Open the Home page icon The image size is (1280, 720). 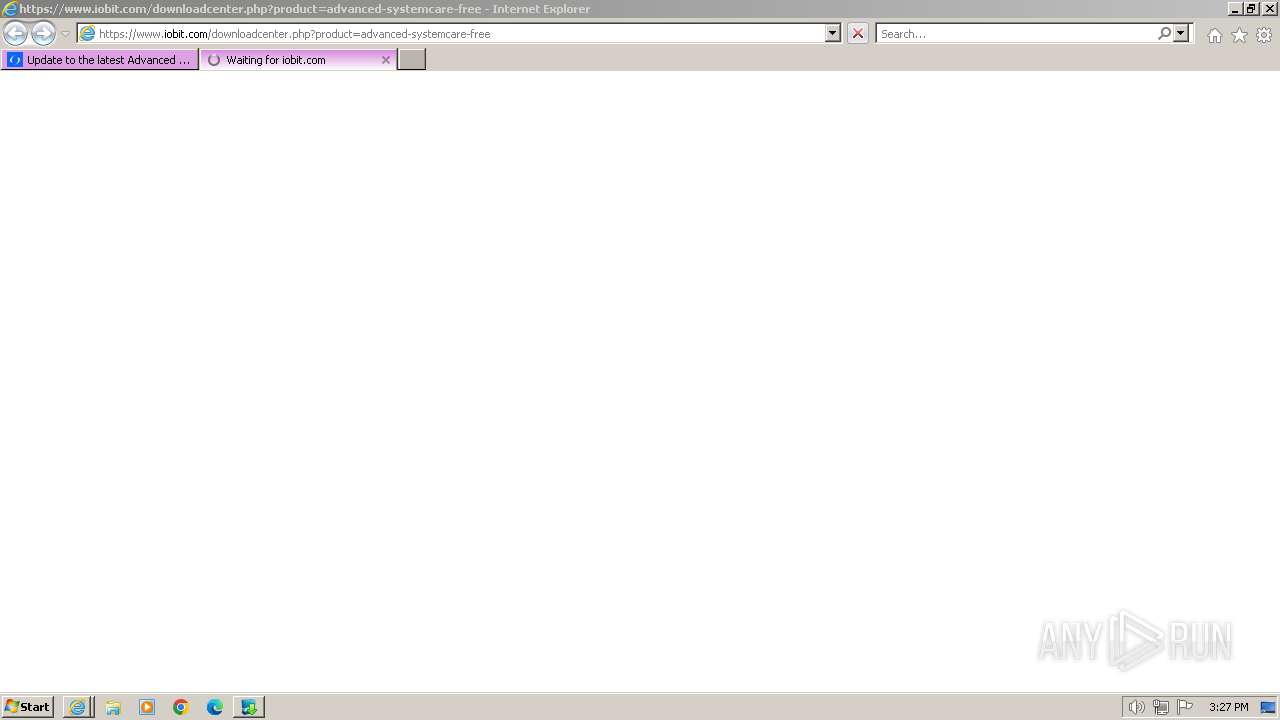click(1214, 35)
